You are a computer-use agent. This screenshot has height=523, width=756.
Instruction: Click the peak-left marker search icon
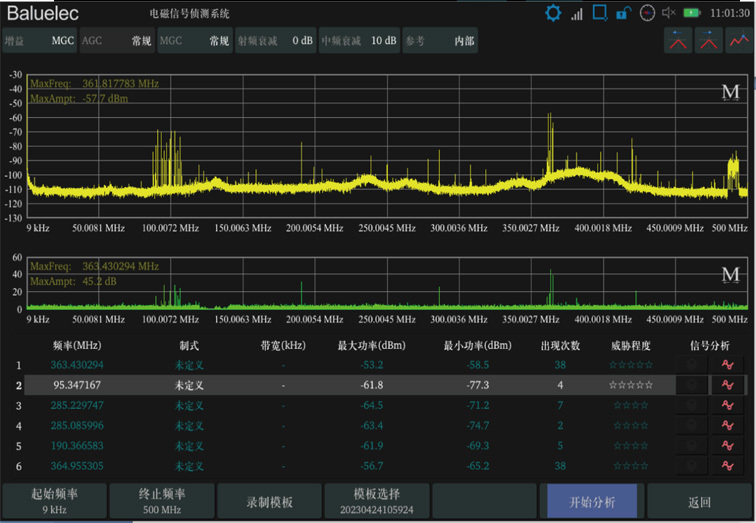(x=679, y=40)
